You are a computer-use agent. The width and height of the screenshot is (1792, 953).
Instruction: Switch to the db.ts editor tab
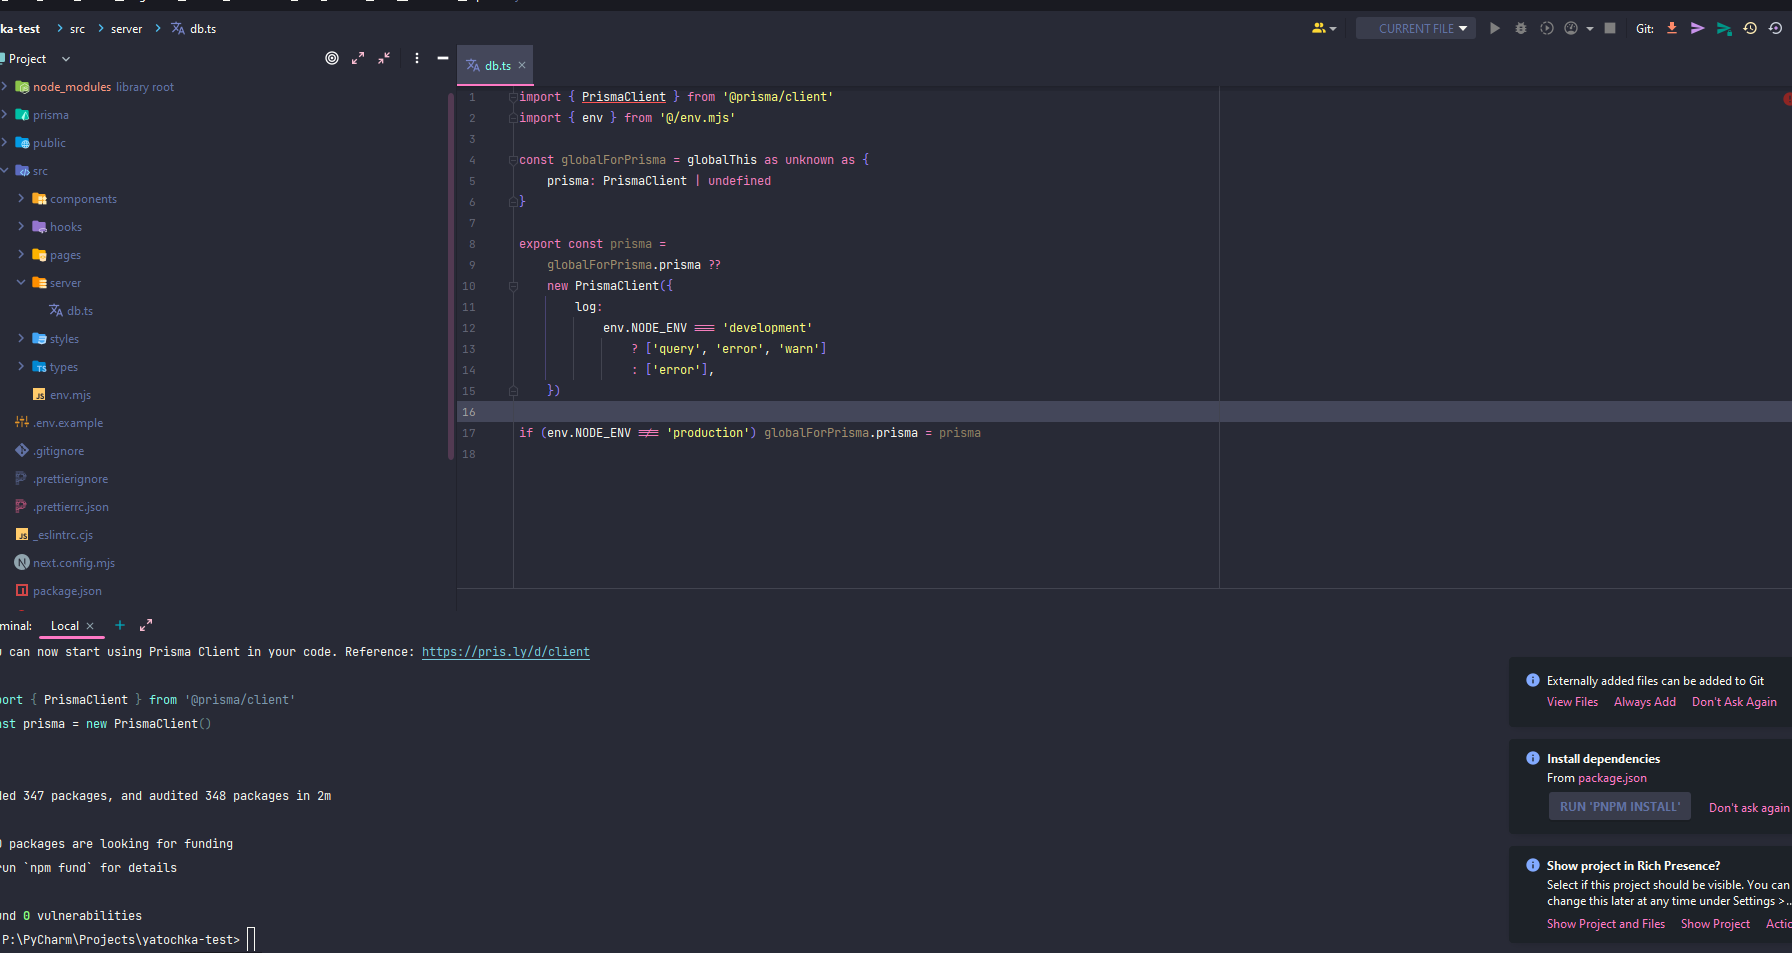click(497, 66)
